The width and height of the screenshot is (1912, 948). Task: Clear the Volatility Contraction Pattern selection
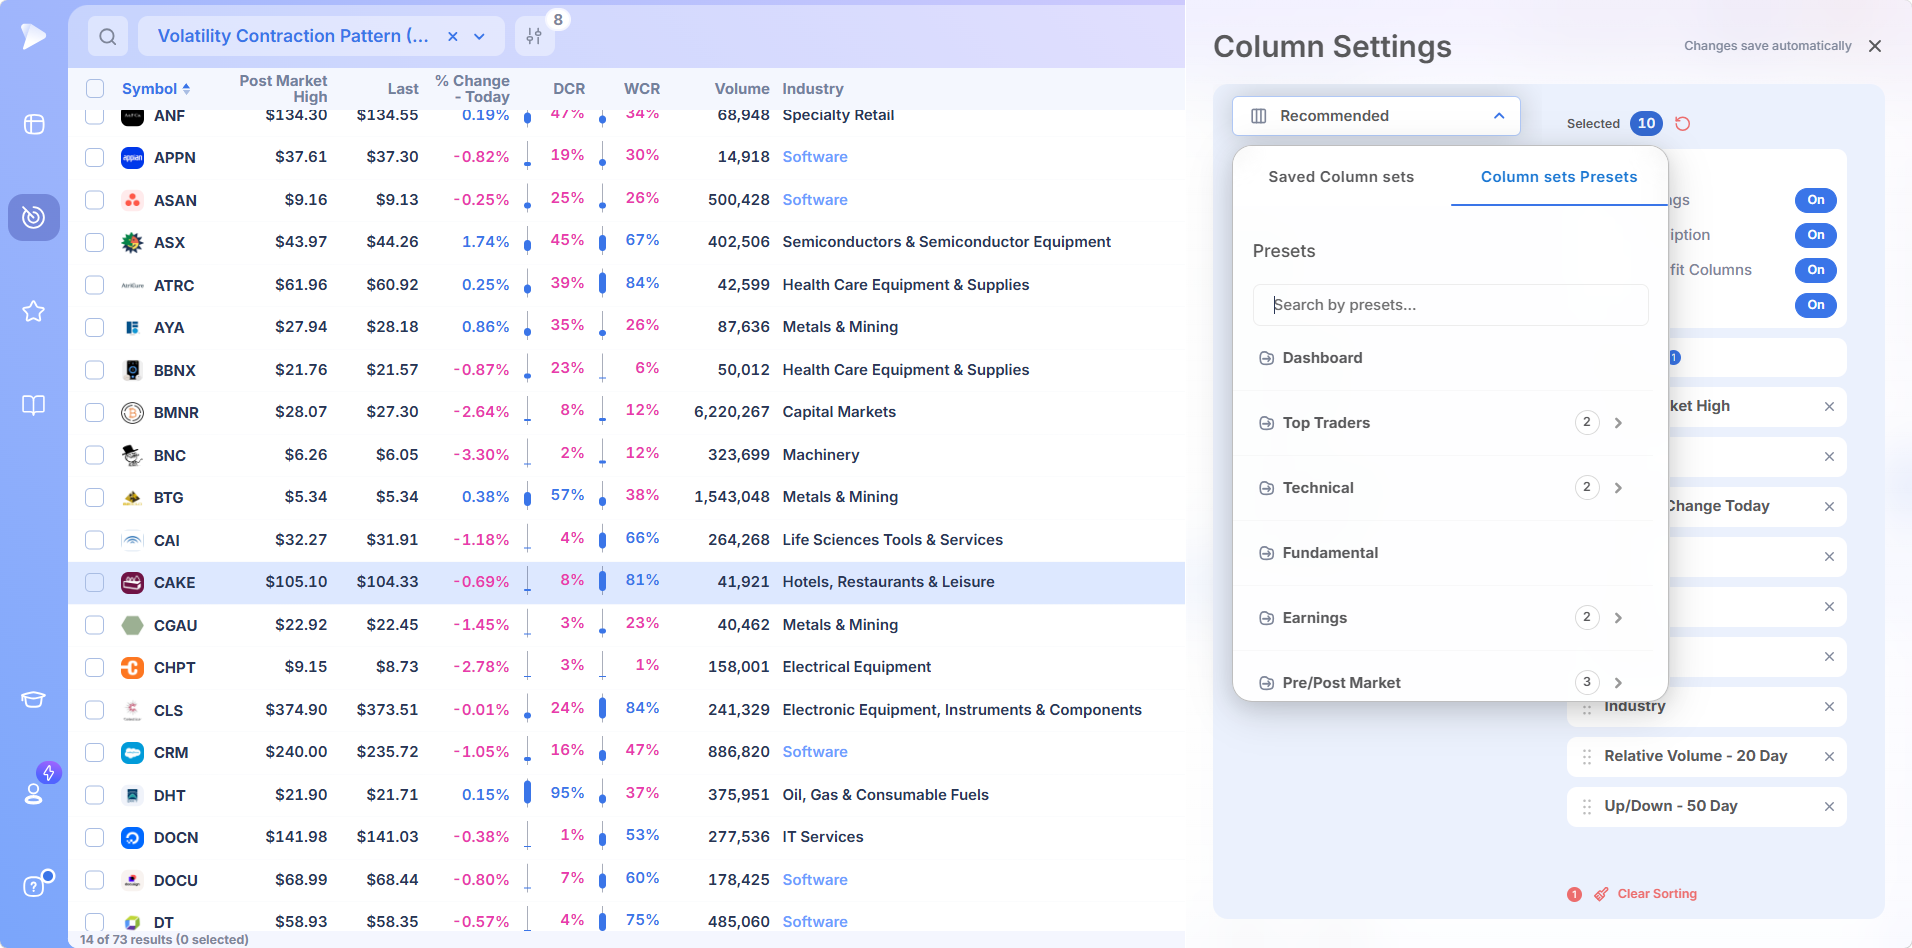(x=453, y=37)
